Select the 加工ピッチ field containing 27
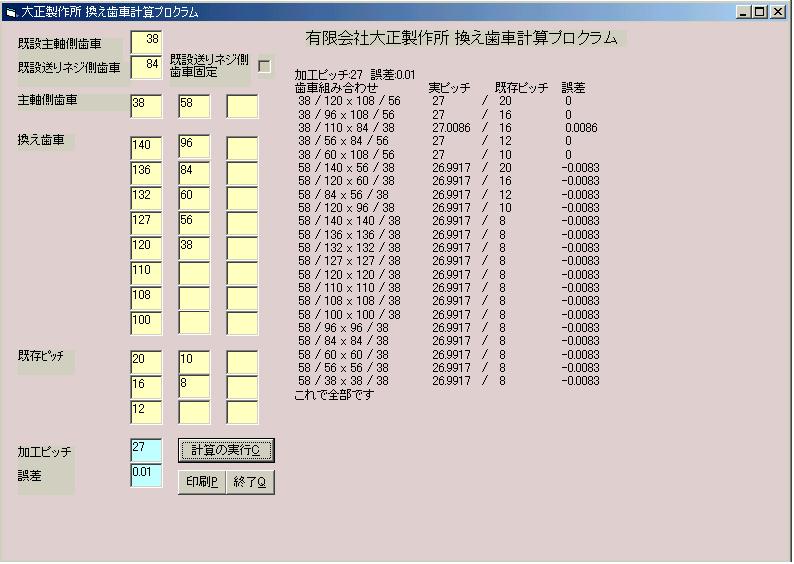The image size is (794, 564). coord(146,450)
